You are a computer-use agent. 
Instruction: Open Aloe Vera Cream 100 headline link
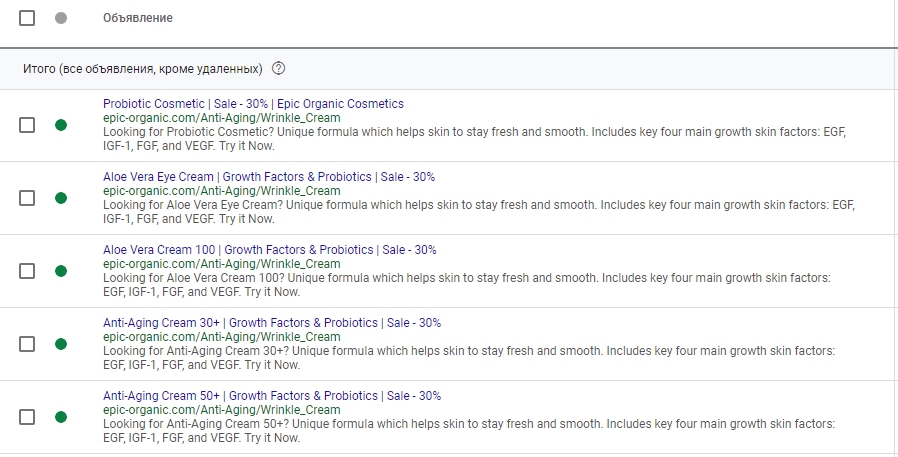point(270,250)
